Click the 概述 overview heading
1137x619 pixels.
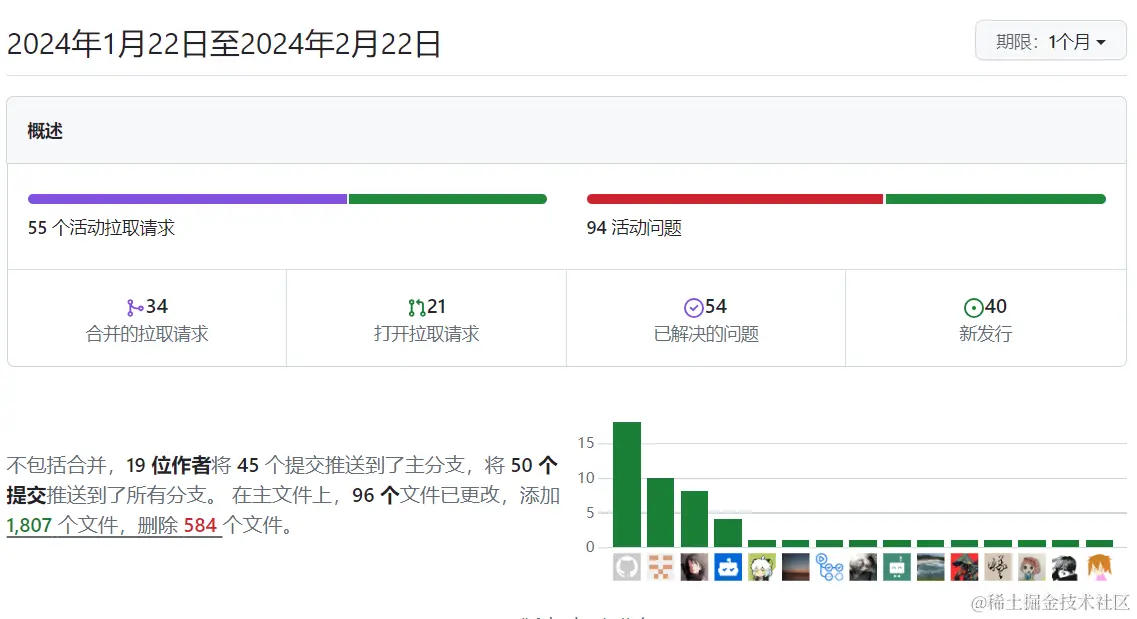point(45,131)
